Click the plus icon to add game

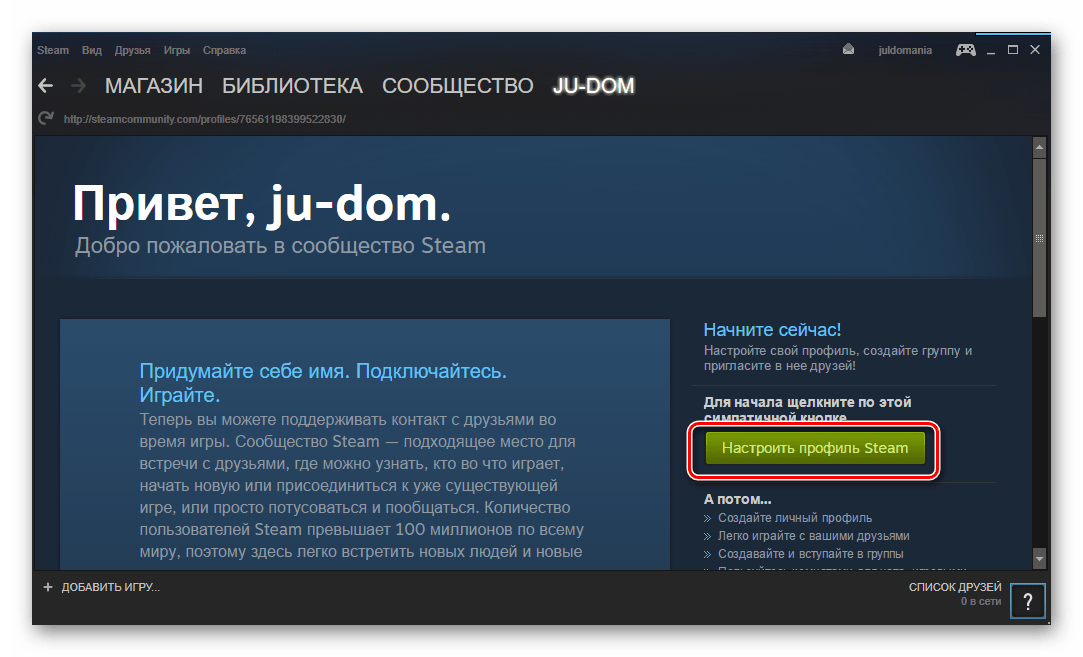(x=48, y=587)
